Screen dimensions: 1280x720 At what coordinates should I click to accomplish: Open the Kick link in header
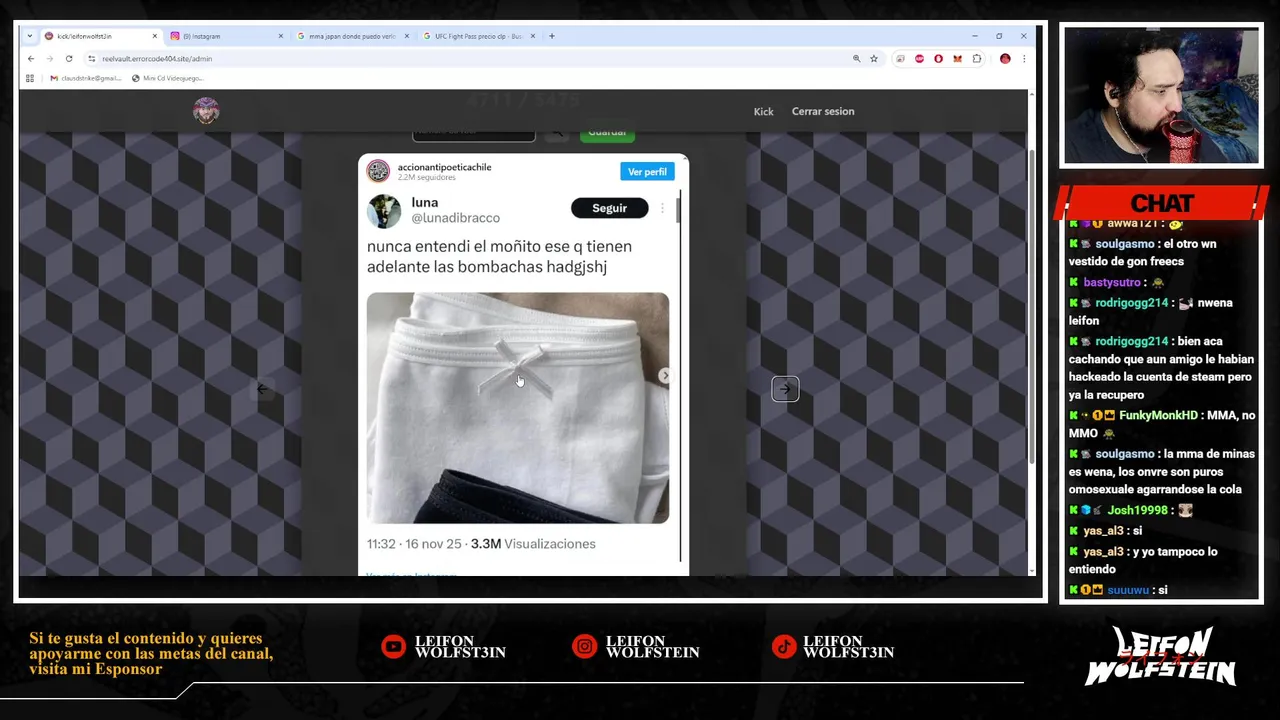point(763,111)
